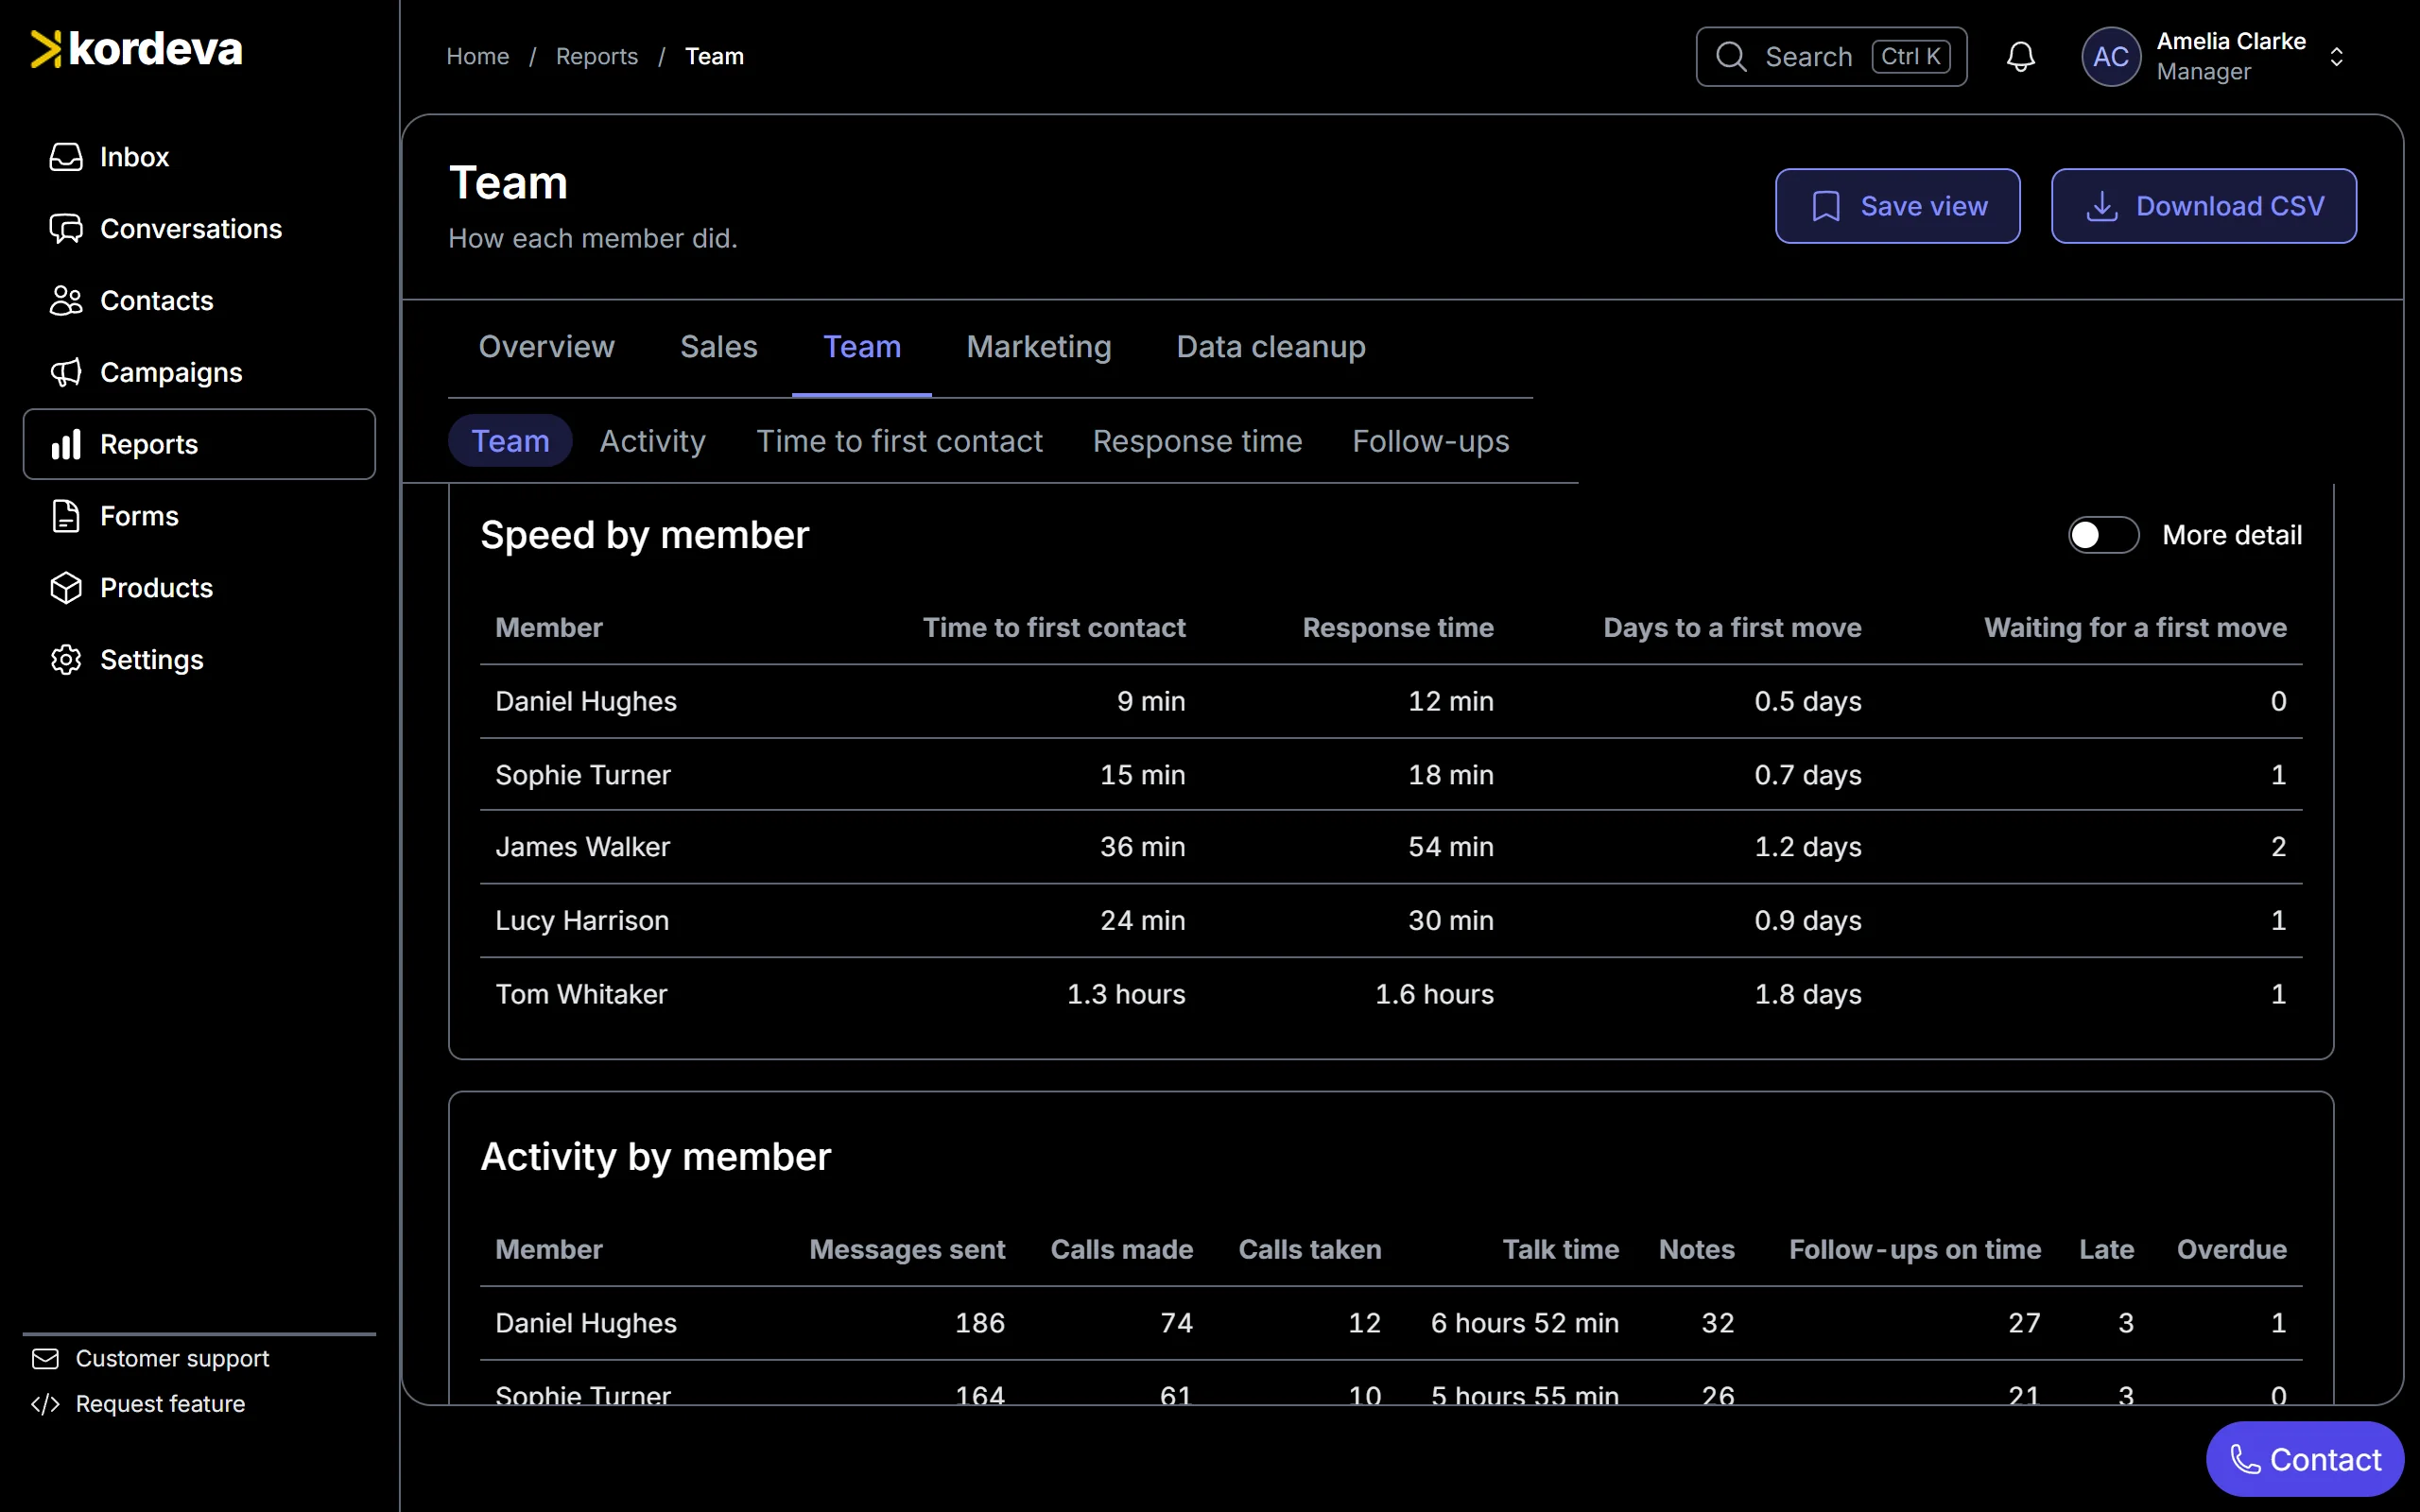This screenshot has height=1512, width=2420.
Task: Click Daniel Hughes in Speed by member
Action: pyautogui.click(x=586, y=702)
